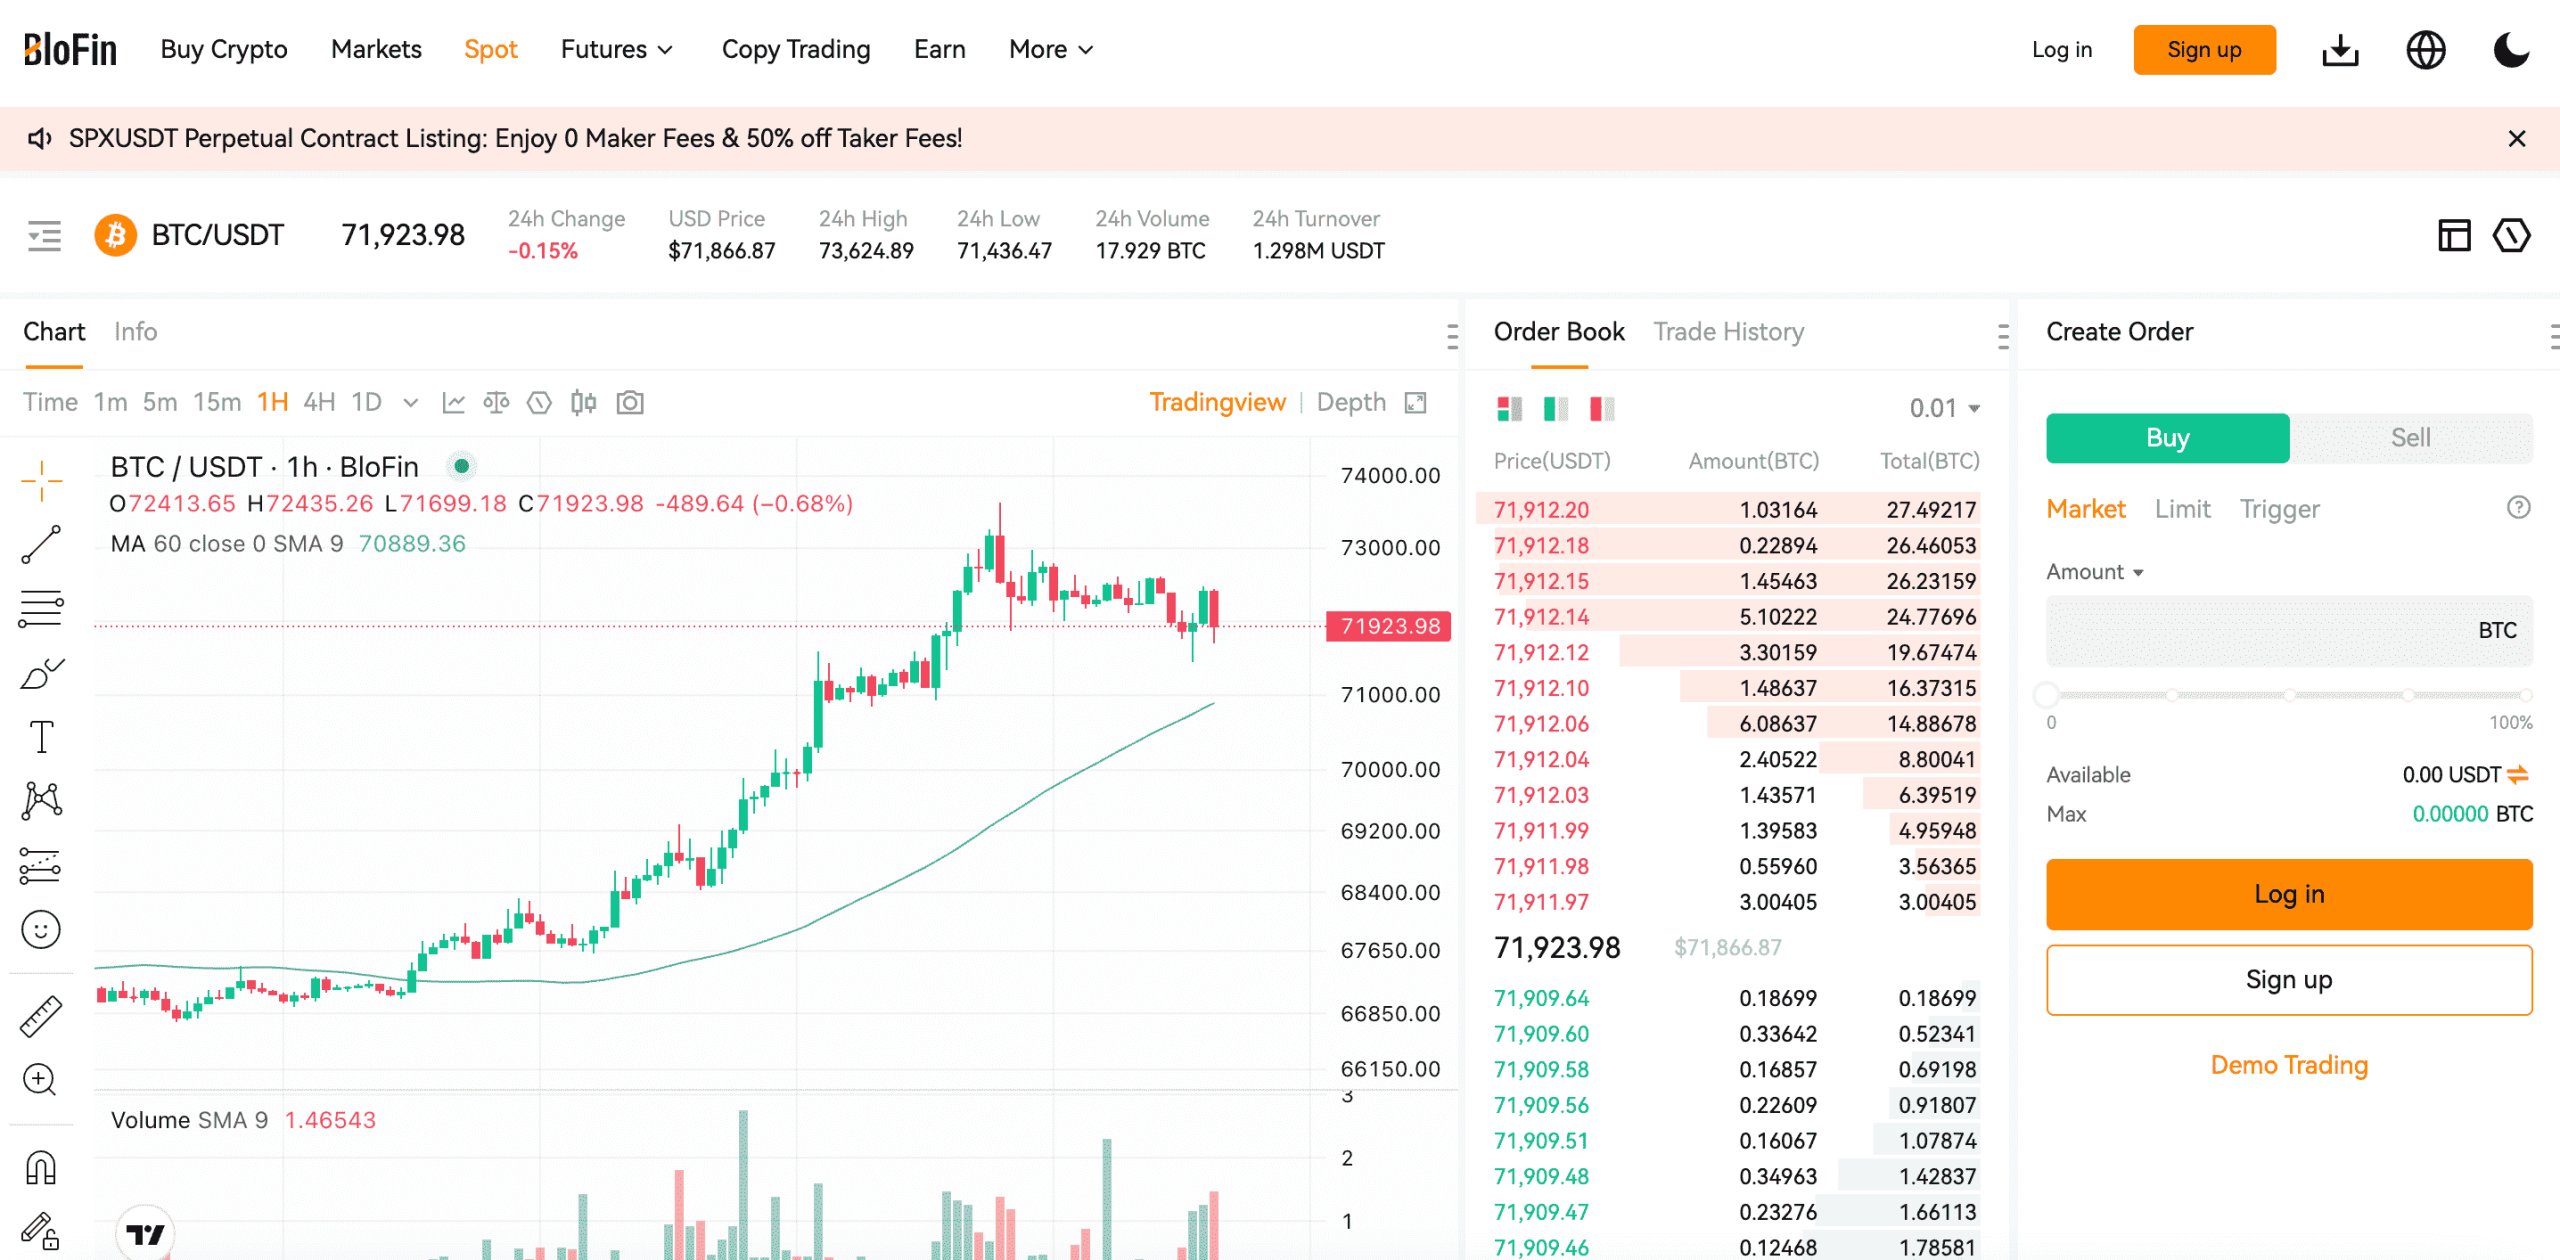Select the text annotation tool

(42, 737)
